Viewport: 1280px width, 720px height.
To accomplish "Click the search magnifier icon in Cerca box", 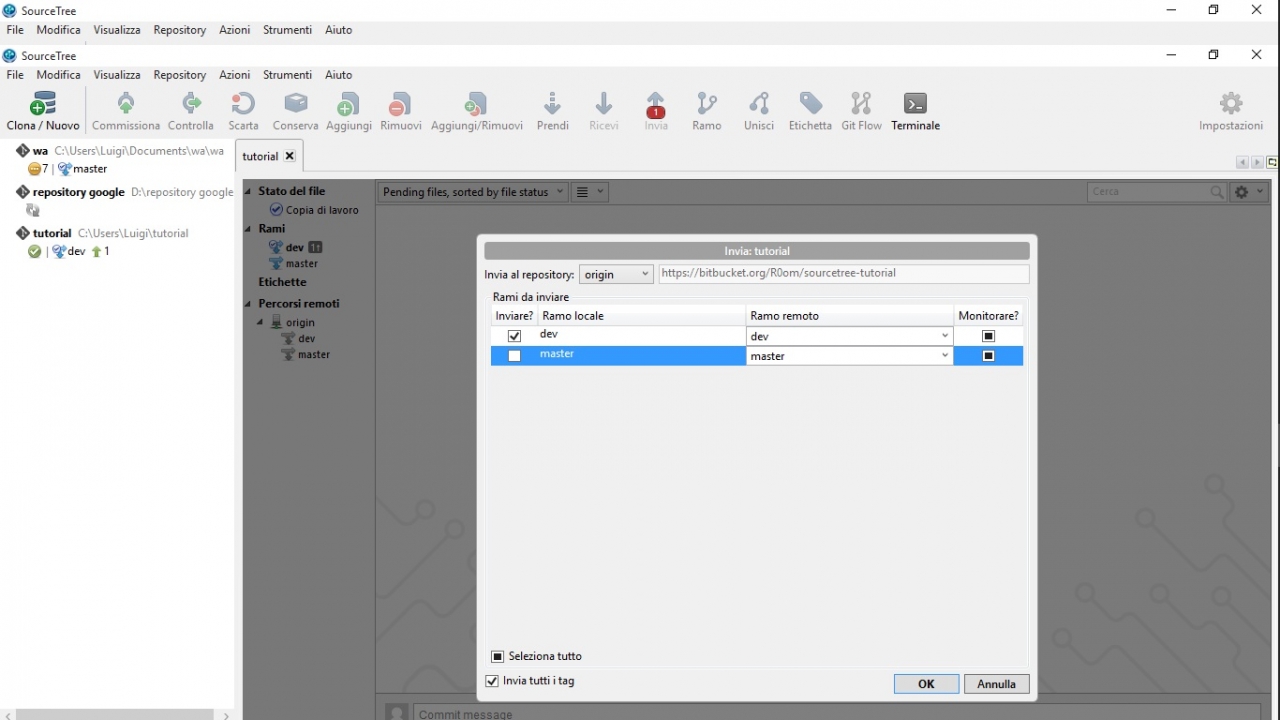I will [x=1217, y=192].
